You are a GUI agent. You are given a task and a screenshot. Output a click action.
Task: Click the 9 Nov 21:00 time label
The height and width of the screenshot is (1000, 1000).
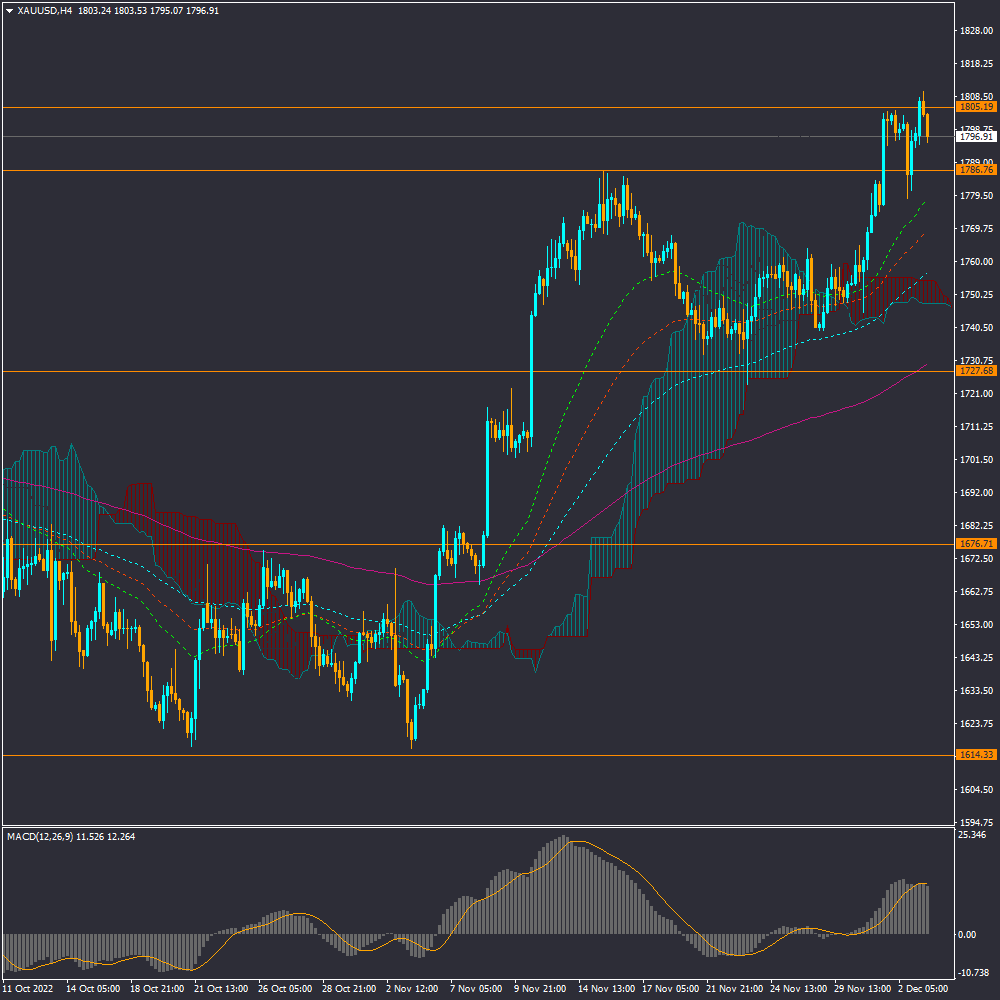538,988
